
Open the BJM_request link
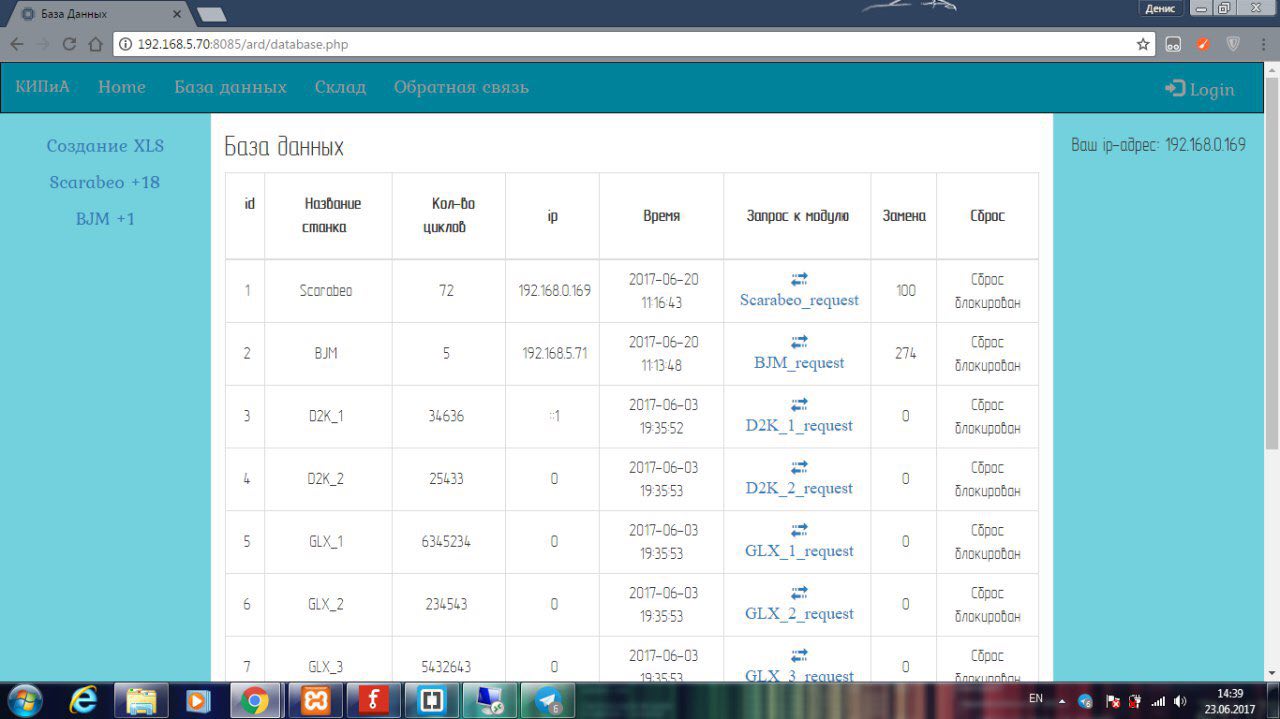click(799, 363)
